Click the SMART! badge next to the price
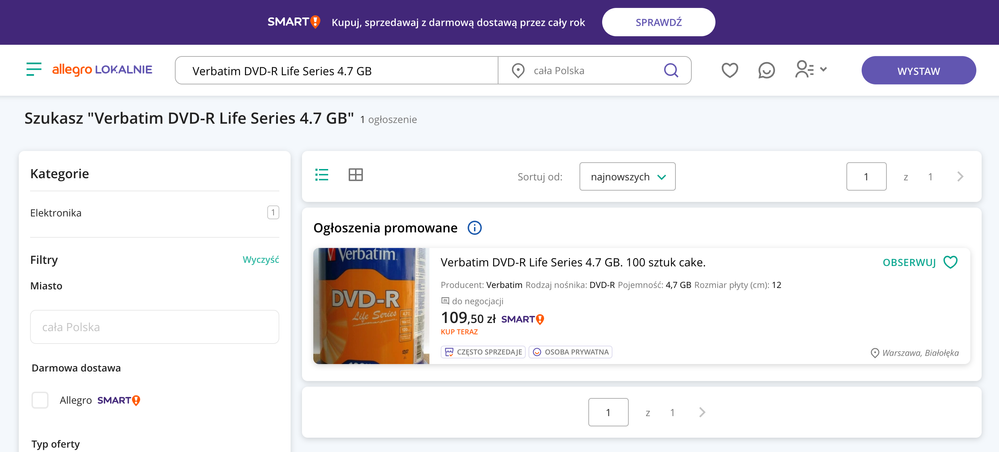 tap(523, 319)
